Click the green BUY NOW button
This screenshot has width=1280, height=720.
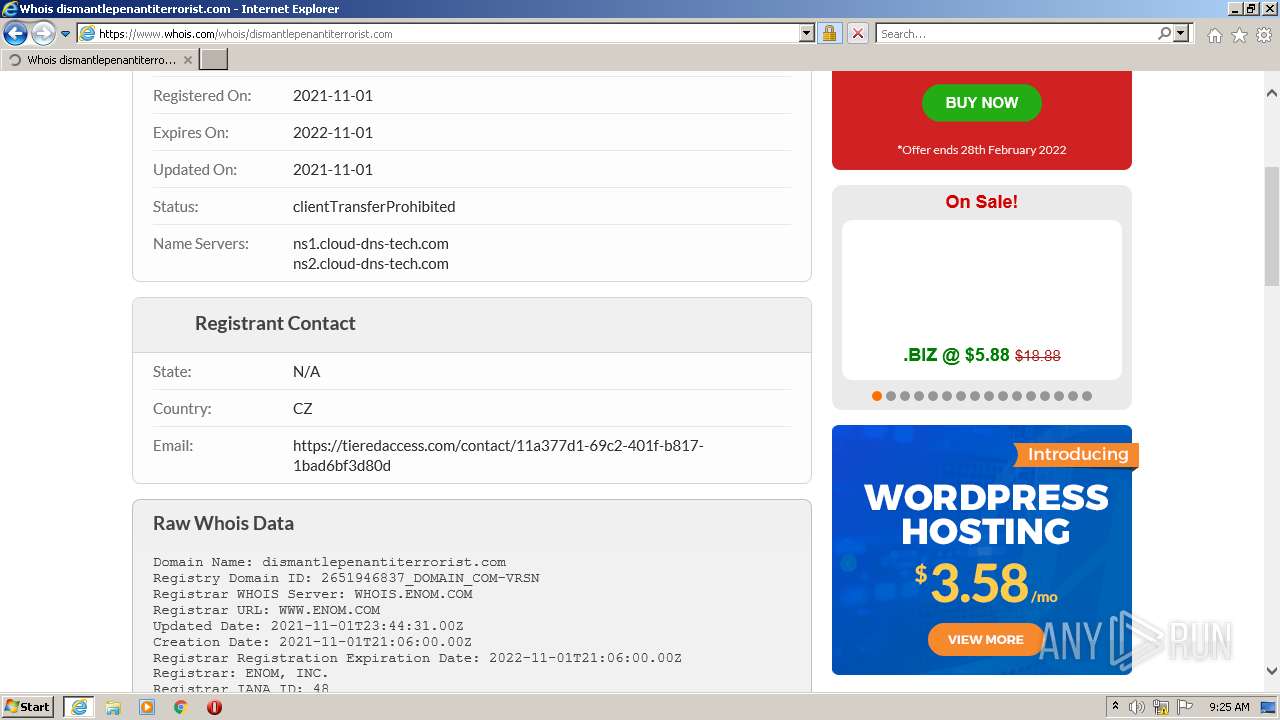981,102
